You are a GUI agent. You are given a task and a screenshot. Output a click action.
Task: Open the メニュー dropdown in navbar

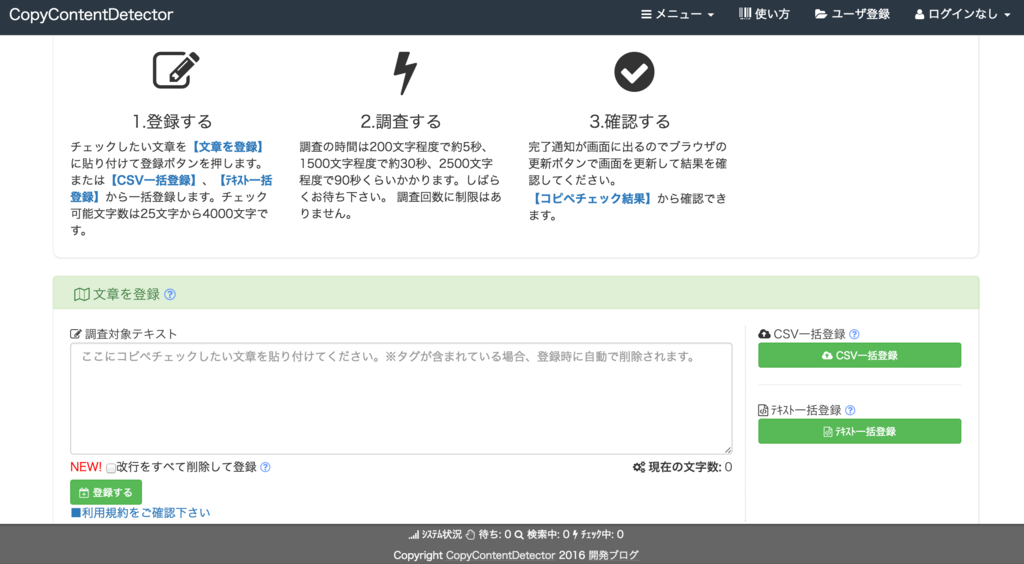pos(677,14)
